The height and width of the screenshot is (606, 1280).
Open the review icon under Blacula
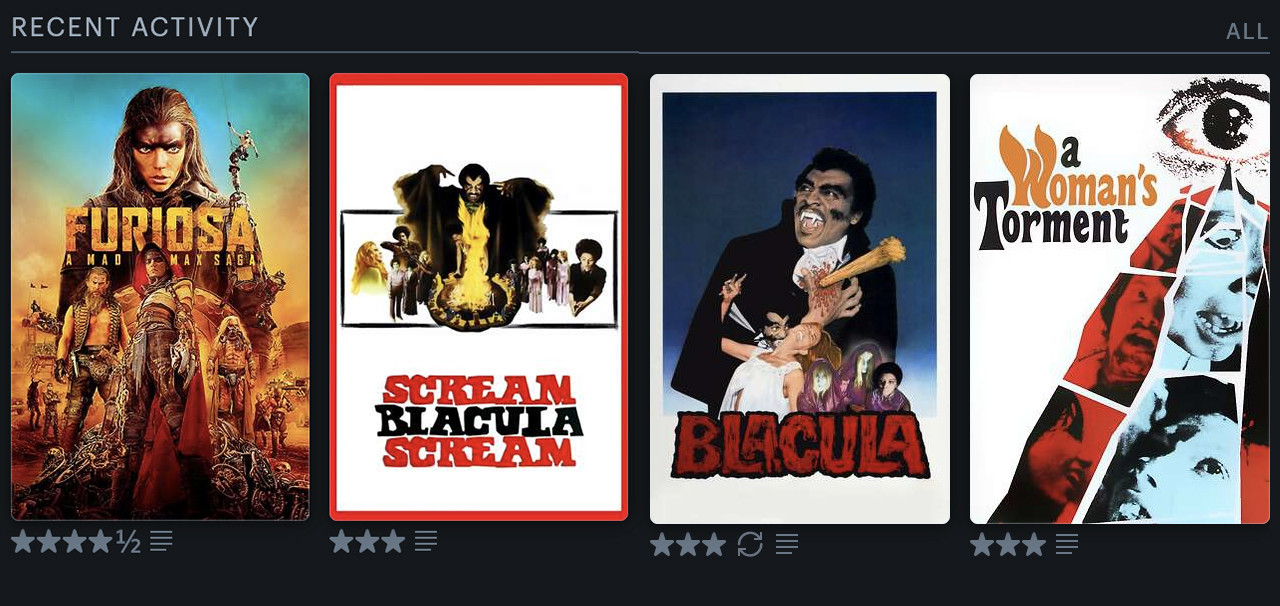click(787, 545)
